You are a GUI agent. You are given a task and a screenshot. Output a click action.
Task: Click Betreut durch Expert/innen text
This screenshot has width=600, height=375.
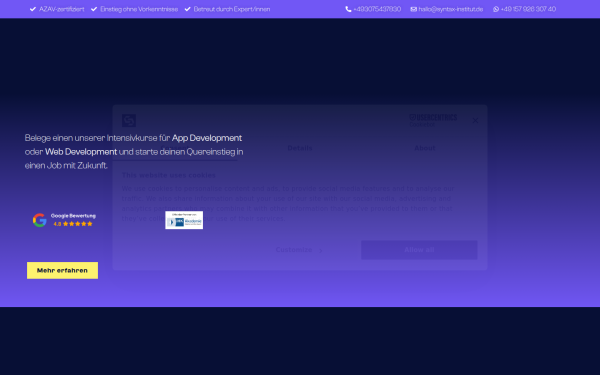click(x=232, y=9)
